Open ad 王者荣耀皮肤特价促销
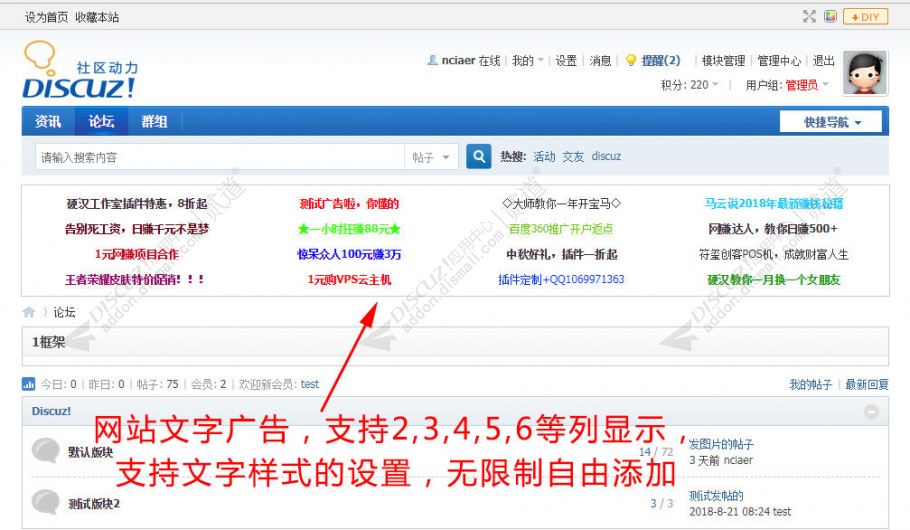This screenshot has height=530, width=910. coord(135,280)
